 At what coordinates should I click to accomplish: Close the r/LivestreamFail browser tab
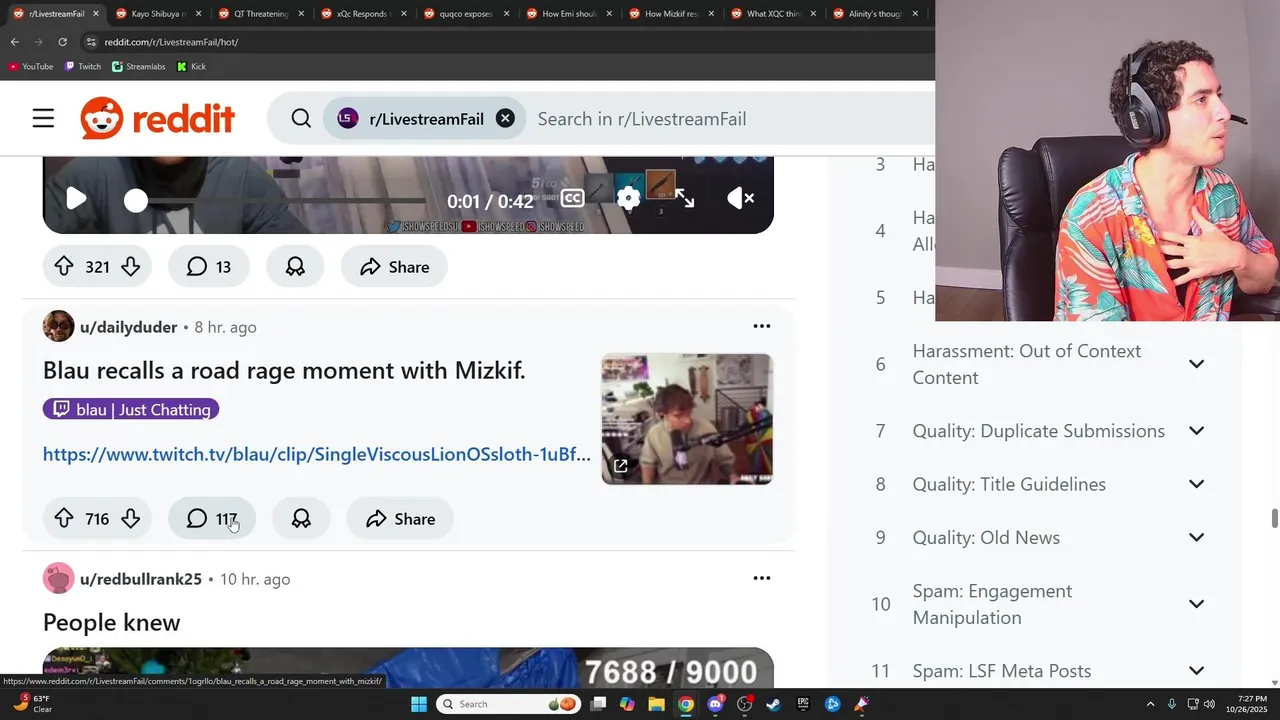[x=96, y=14]
